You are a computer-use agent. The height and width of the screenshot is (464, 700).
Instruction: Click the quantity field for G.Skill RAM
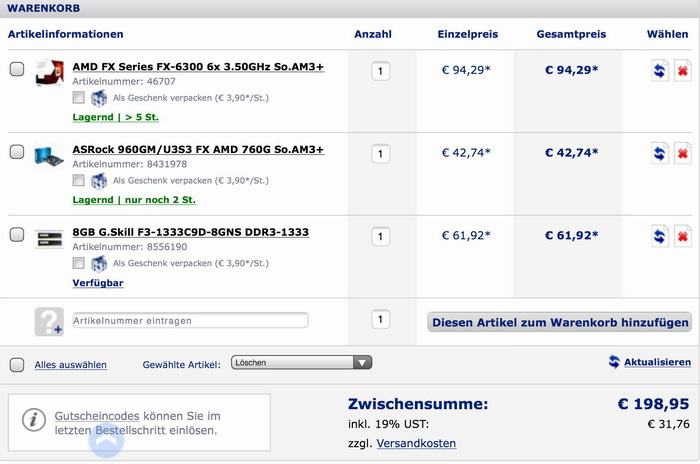coord(381,237)
